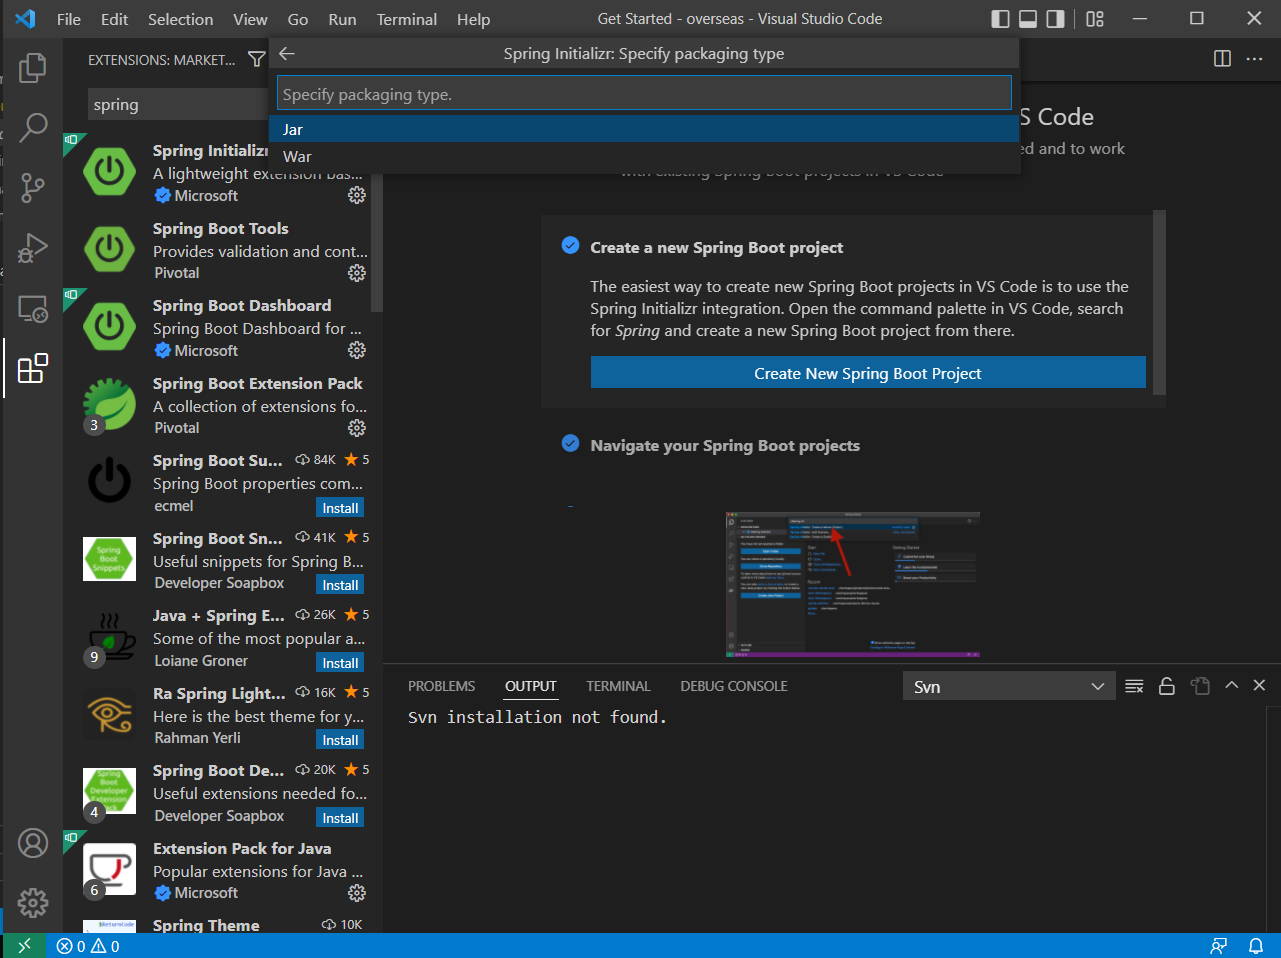Open gear menu for Extension Pack for Java
1281x958 pixels.
tap(357, 893)
